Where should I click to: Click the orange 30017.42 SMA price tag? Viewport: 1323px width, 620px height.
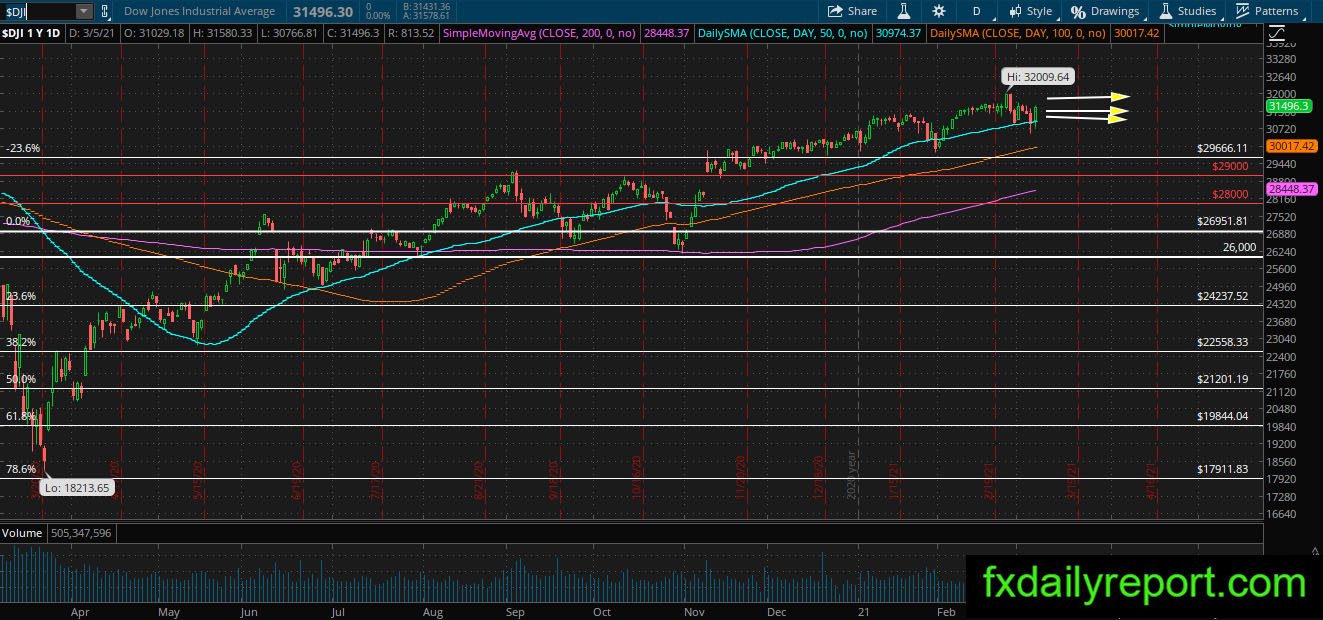coord(1292,146)
